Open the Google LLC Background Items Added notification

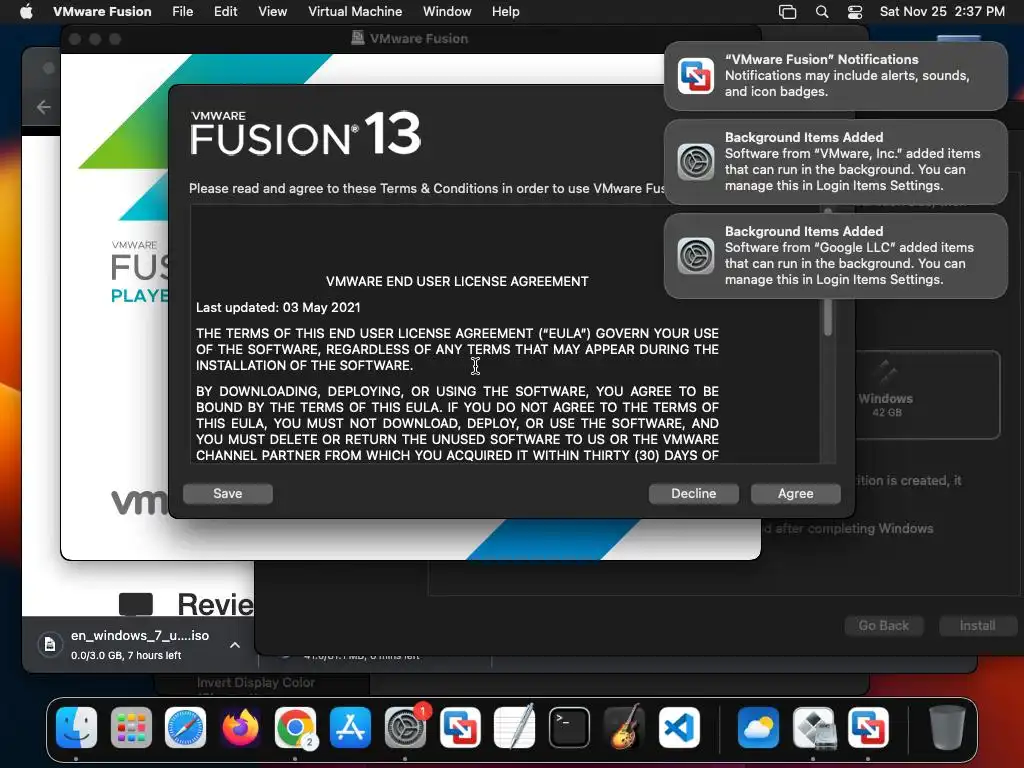(x=835, y=255)
